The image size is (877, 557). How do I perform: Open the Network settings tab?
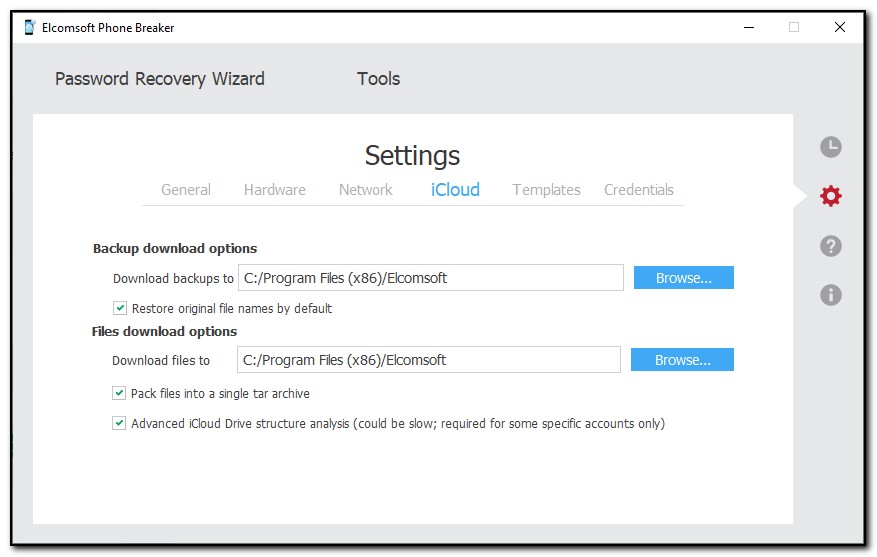(365, 190)
